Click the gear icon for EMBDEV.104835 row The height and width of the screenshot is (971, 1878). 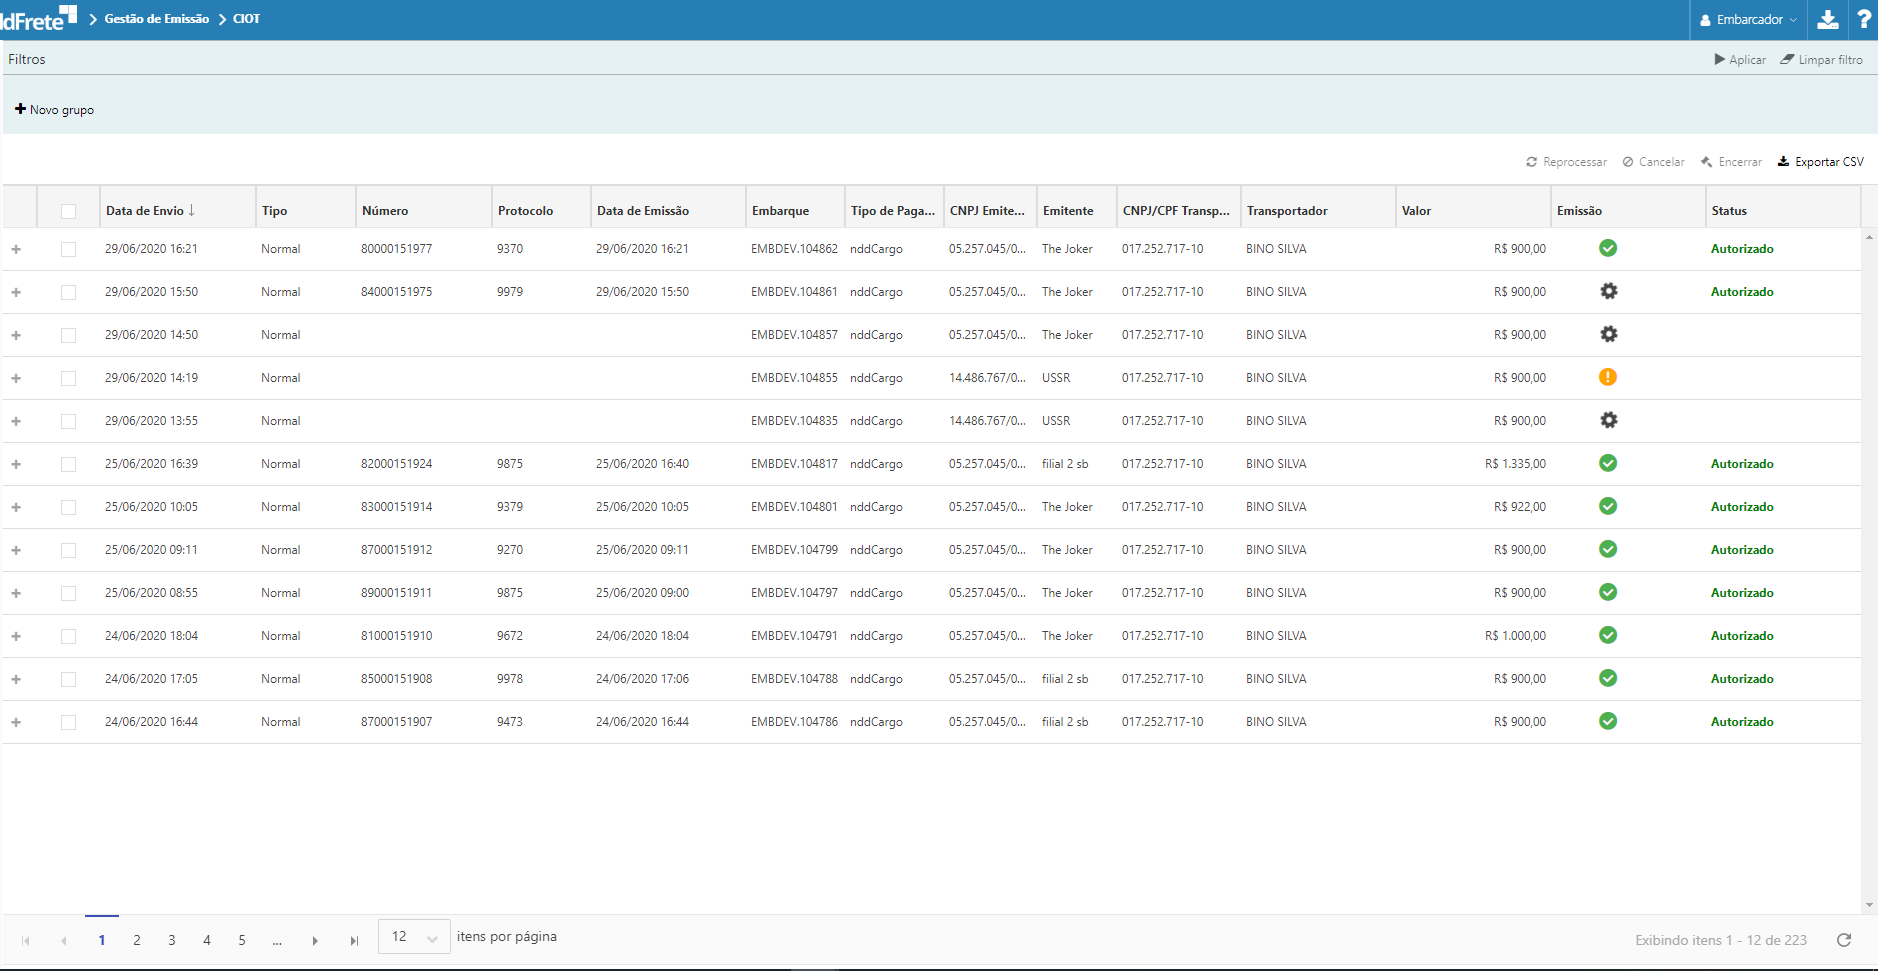pyautogui.click(x=1608, y=421)
